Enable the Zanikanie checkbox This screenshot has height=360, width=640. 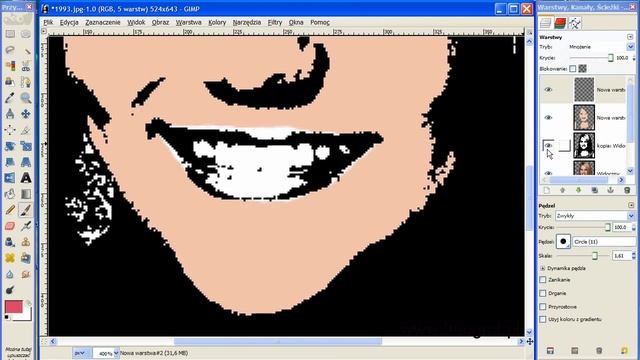click(x=542, y=280)
